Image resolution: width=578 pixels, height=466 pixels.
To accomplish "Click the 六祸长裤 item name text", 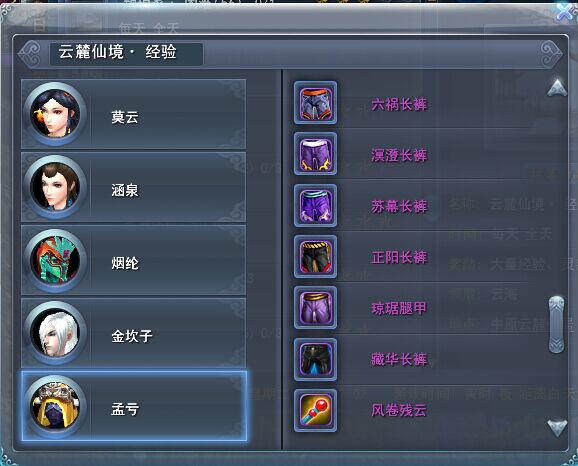I will [399, 104].
